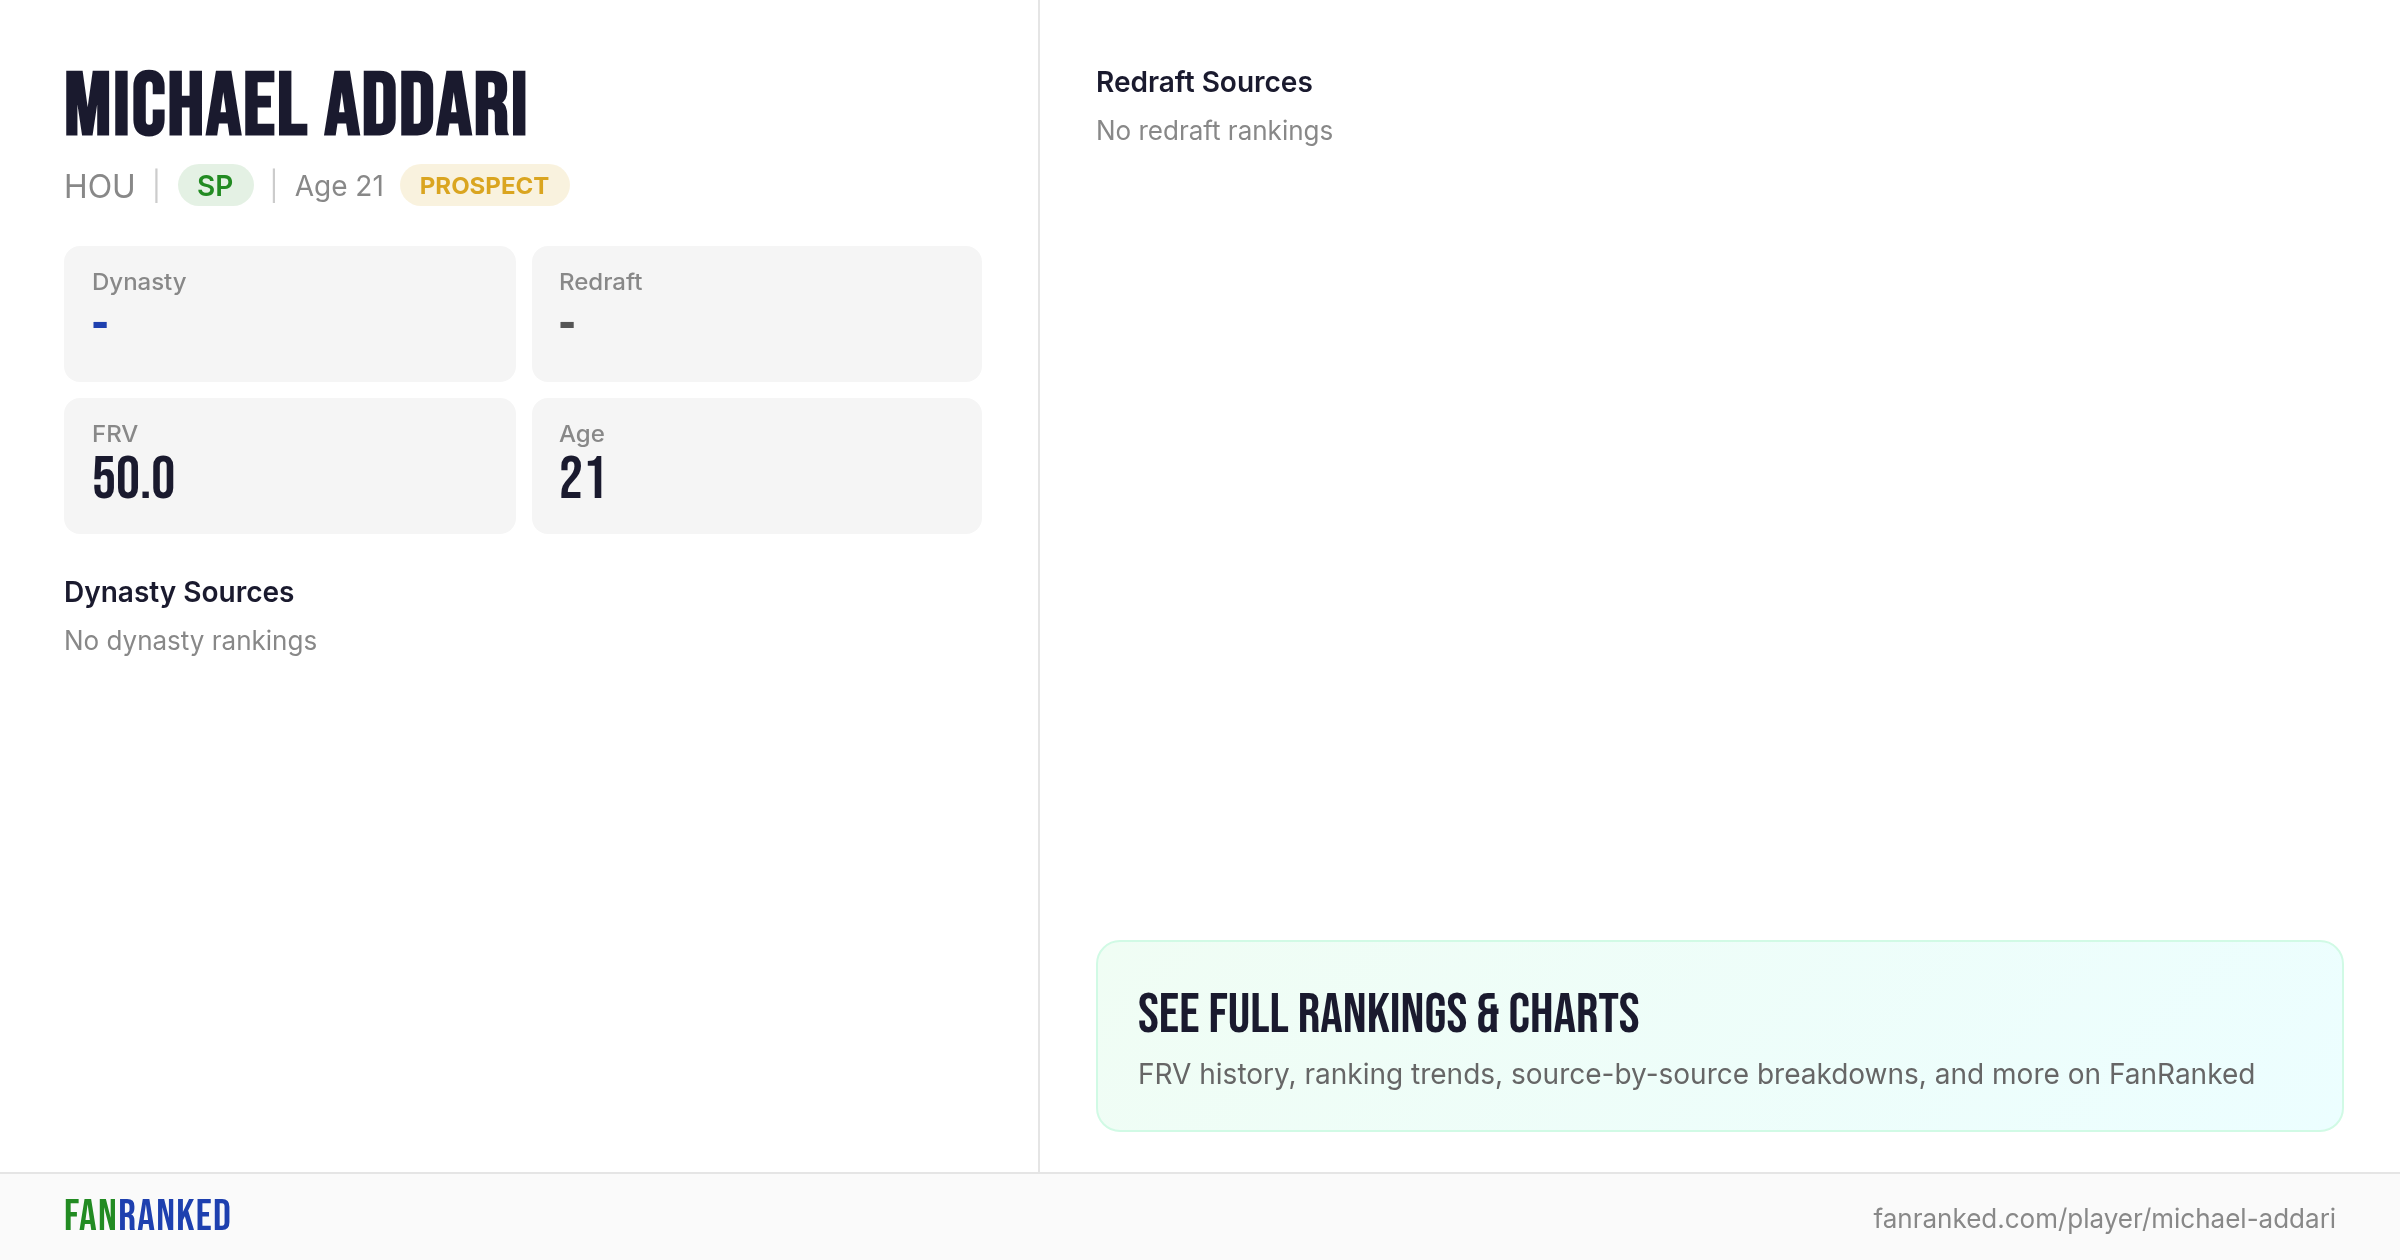This screenshot has height=1260, width=2400.
Task: Click the FanRanked logo
Action: click(147, 1216)
